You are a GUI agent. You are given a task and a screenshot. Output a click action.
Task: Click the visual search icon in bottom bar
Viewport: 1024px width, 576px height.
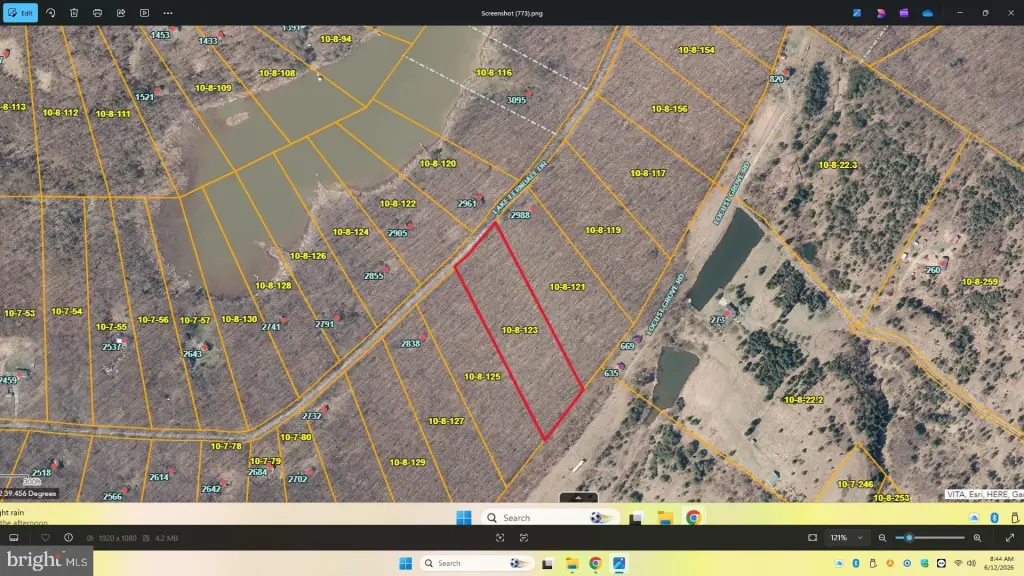pyautogui.click(x=524, y=537)
